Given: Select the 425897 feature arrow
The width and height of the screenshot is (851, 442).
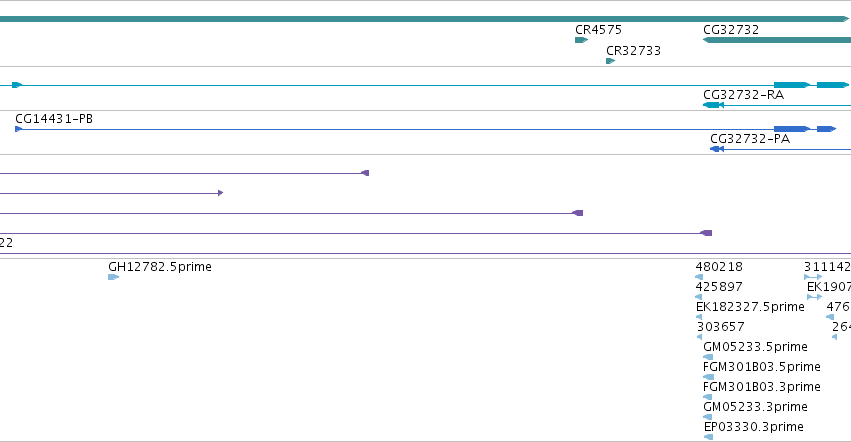Looking at the screenshot, I should point(698,297).
